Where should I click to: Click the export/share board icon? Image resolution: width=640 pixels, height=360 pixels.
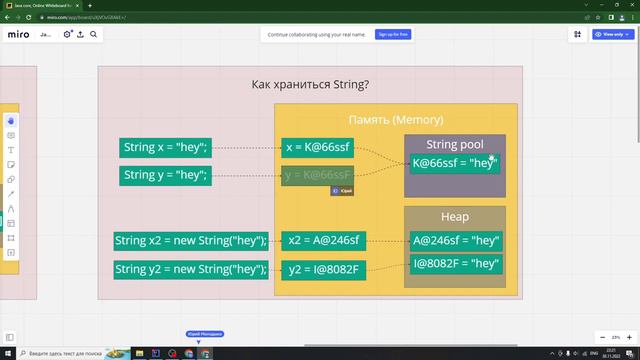(x=80, y=34)
